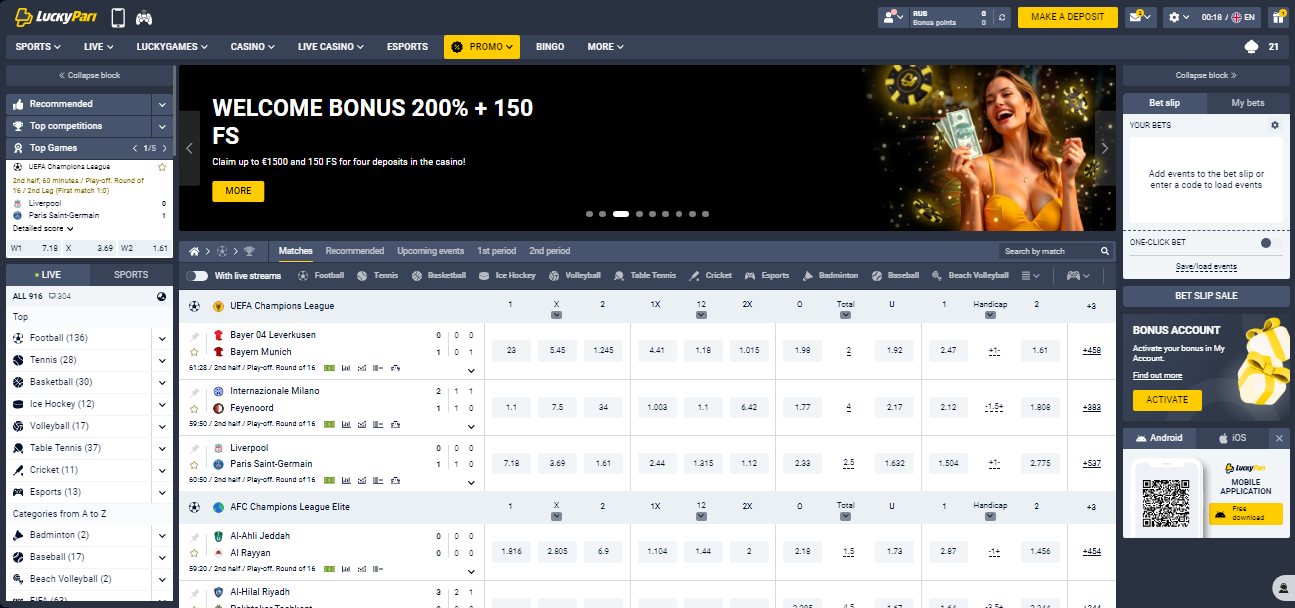Screen dimensions: 1295x608
Task: Click the spade icon beside 21
Action: click(x=1250, y=47)
